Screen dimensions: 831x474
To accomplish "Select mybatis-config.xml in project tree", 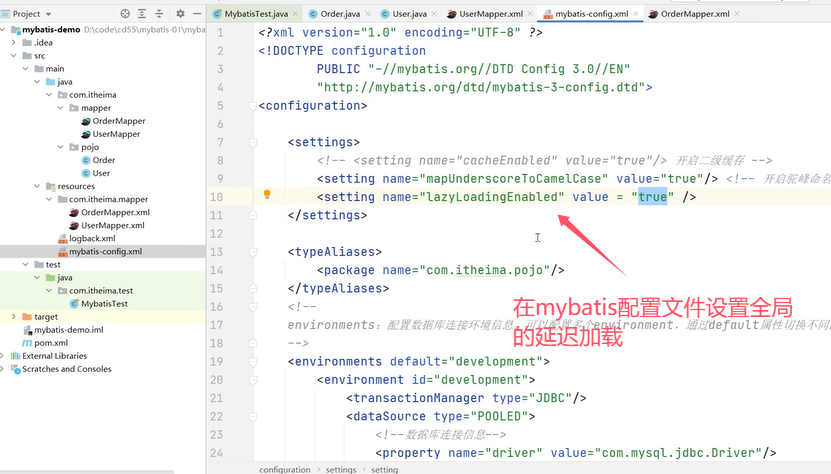I will click(x=105, y=251).
